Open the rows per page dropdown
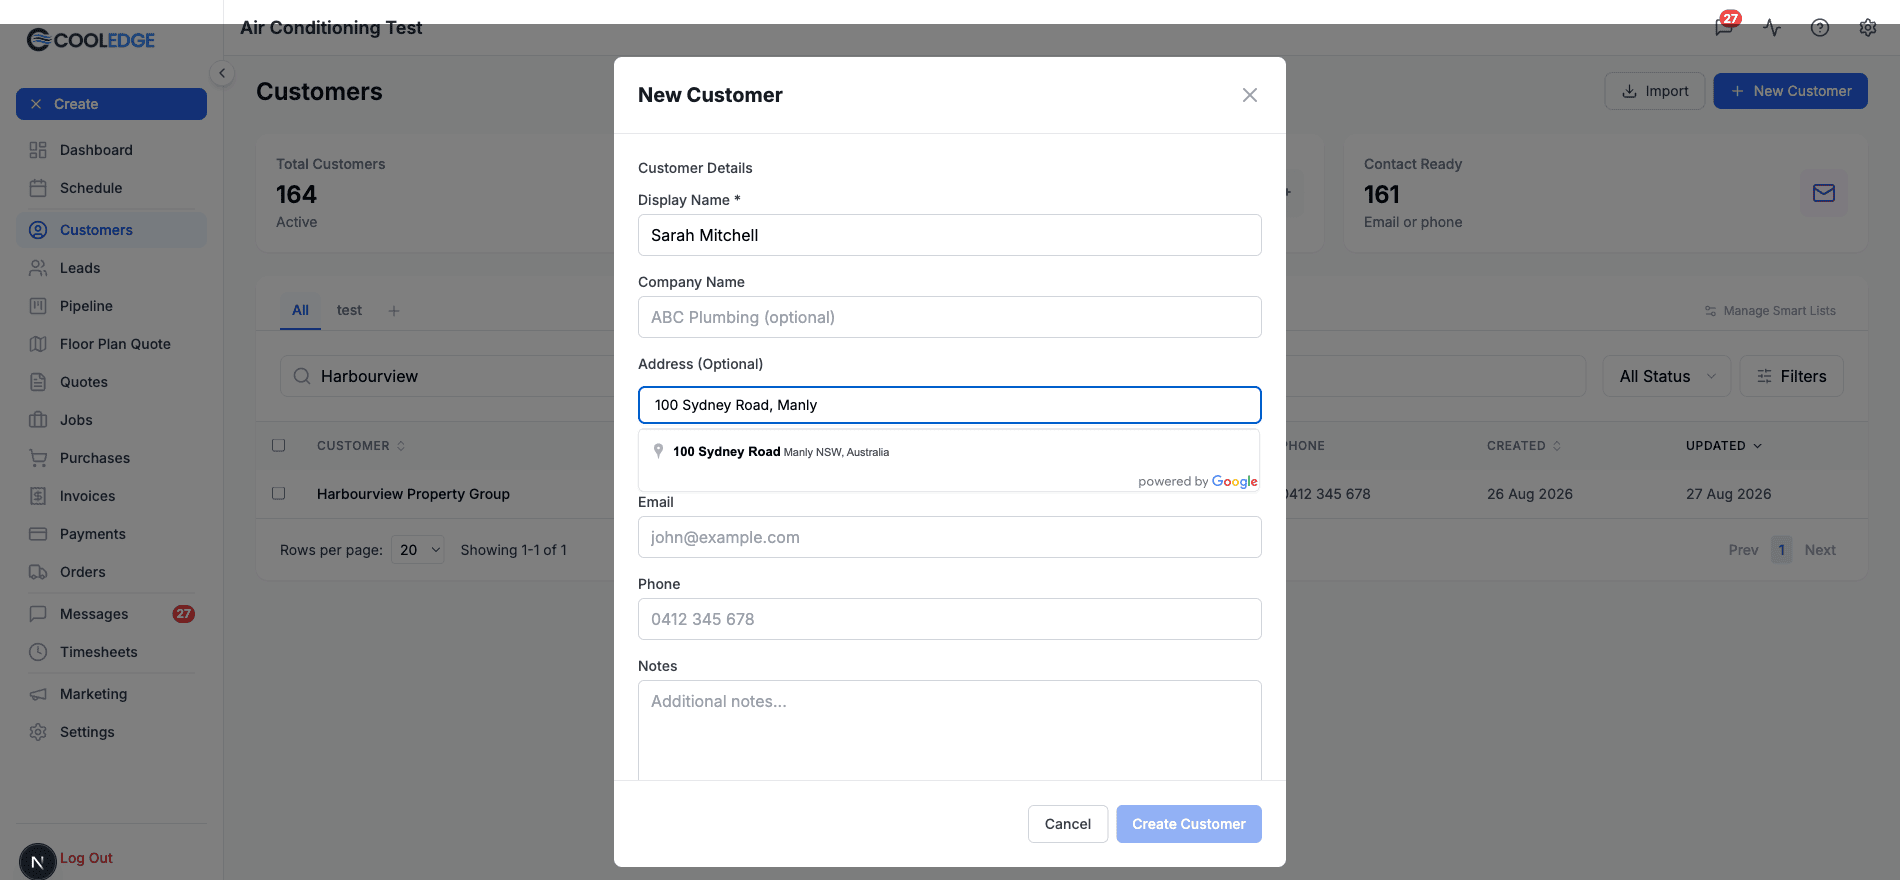This screenshot has height=880, width=1900. coord(418,549)
